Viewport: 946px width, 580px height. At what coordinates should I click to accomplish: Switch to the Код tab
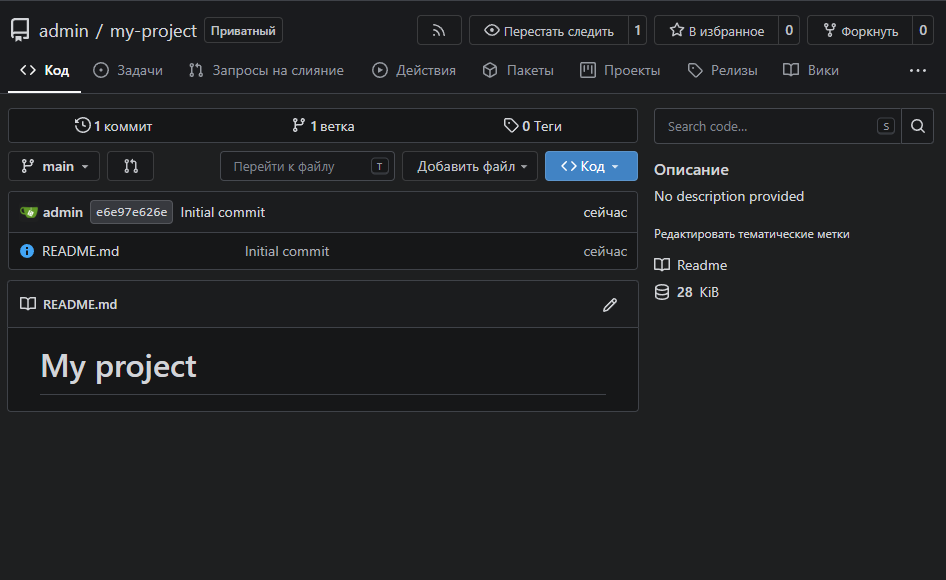pyautogui.click(x=45, y=71)
